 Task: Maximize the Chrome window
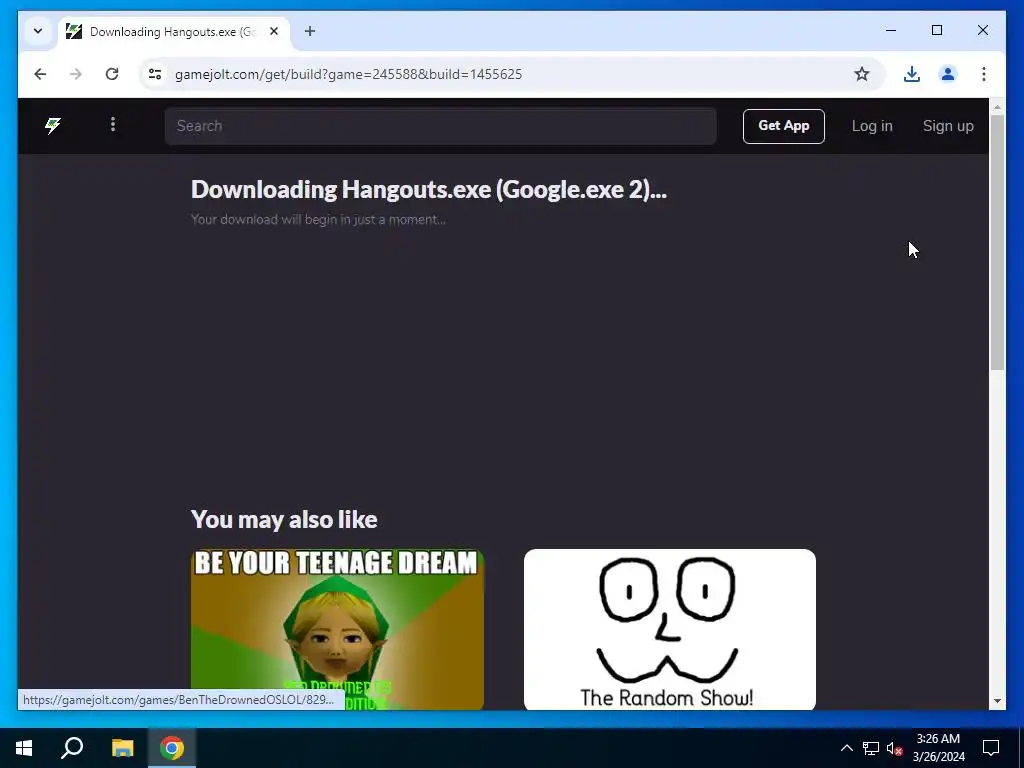pos(937,30)
